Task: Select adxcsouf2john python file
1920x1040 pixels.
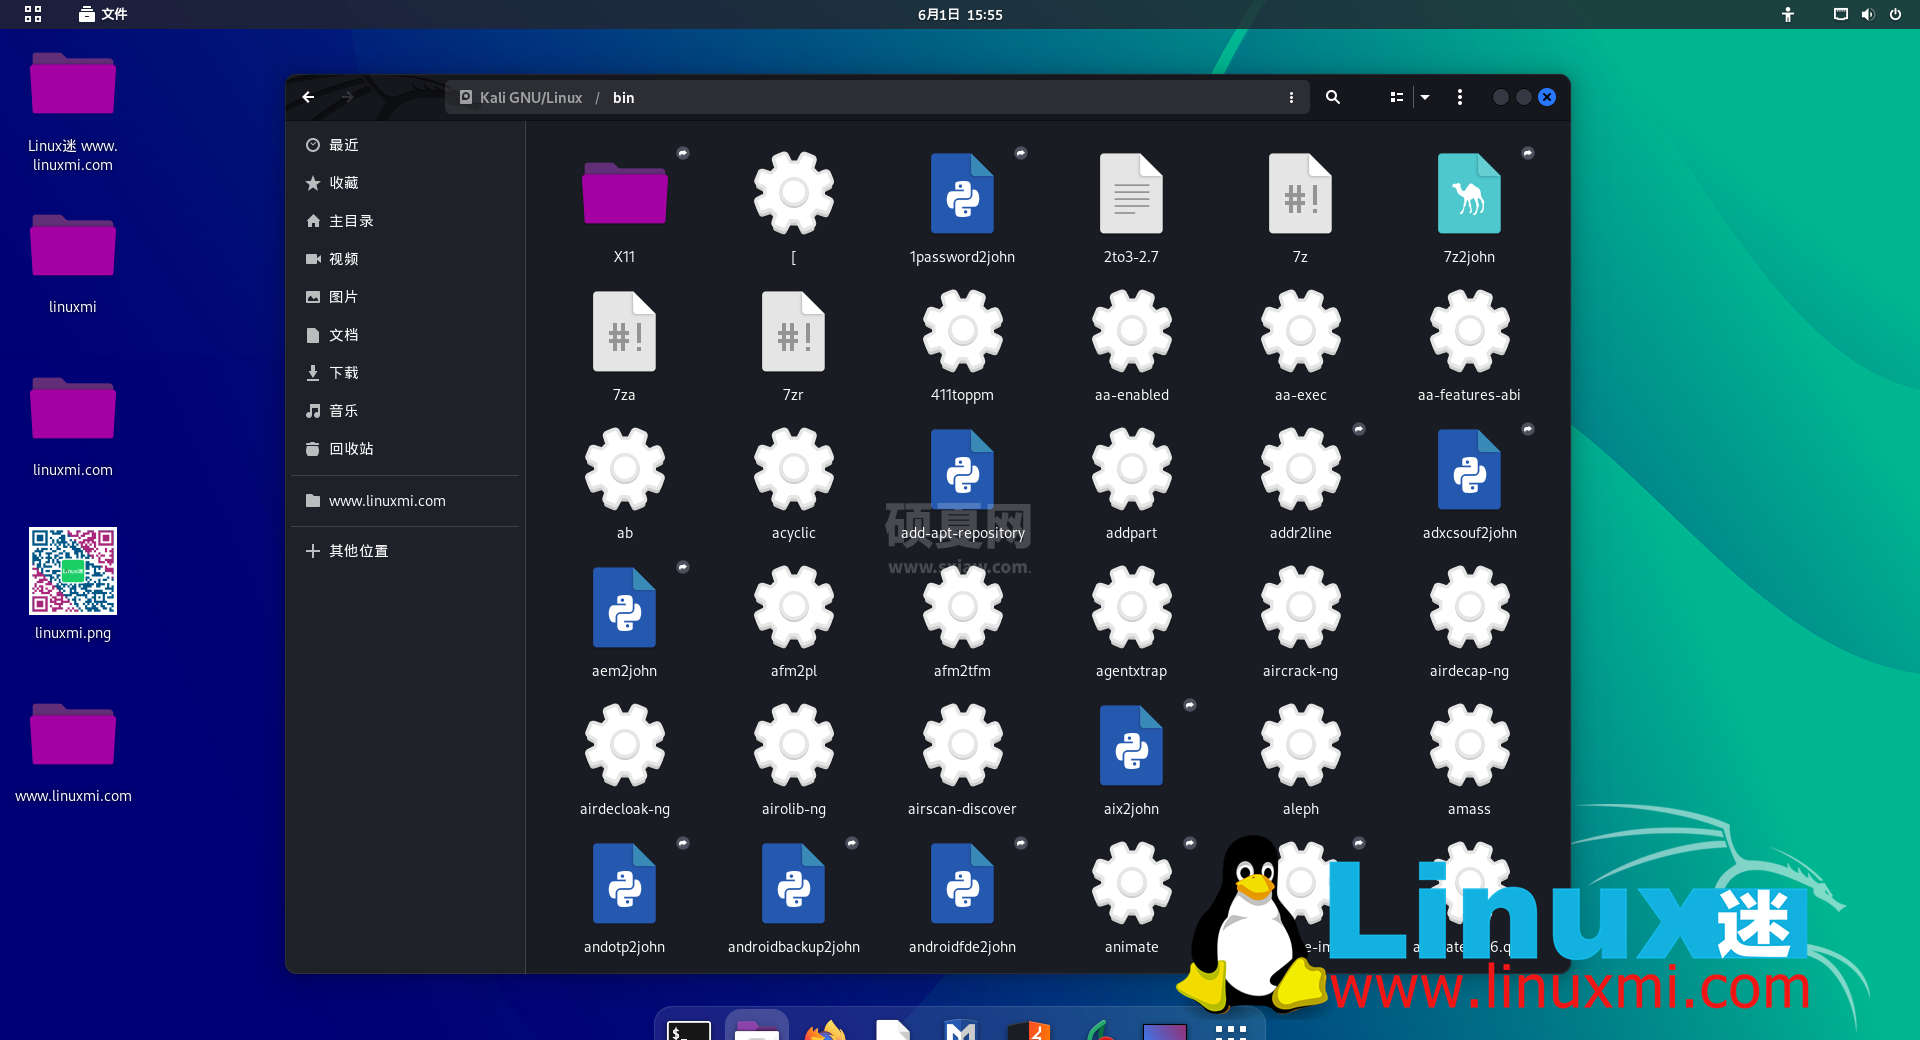Action: [x=1469, y=483]
